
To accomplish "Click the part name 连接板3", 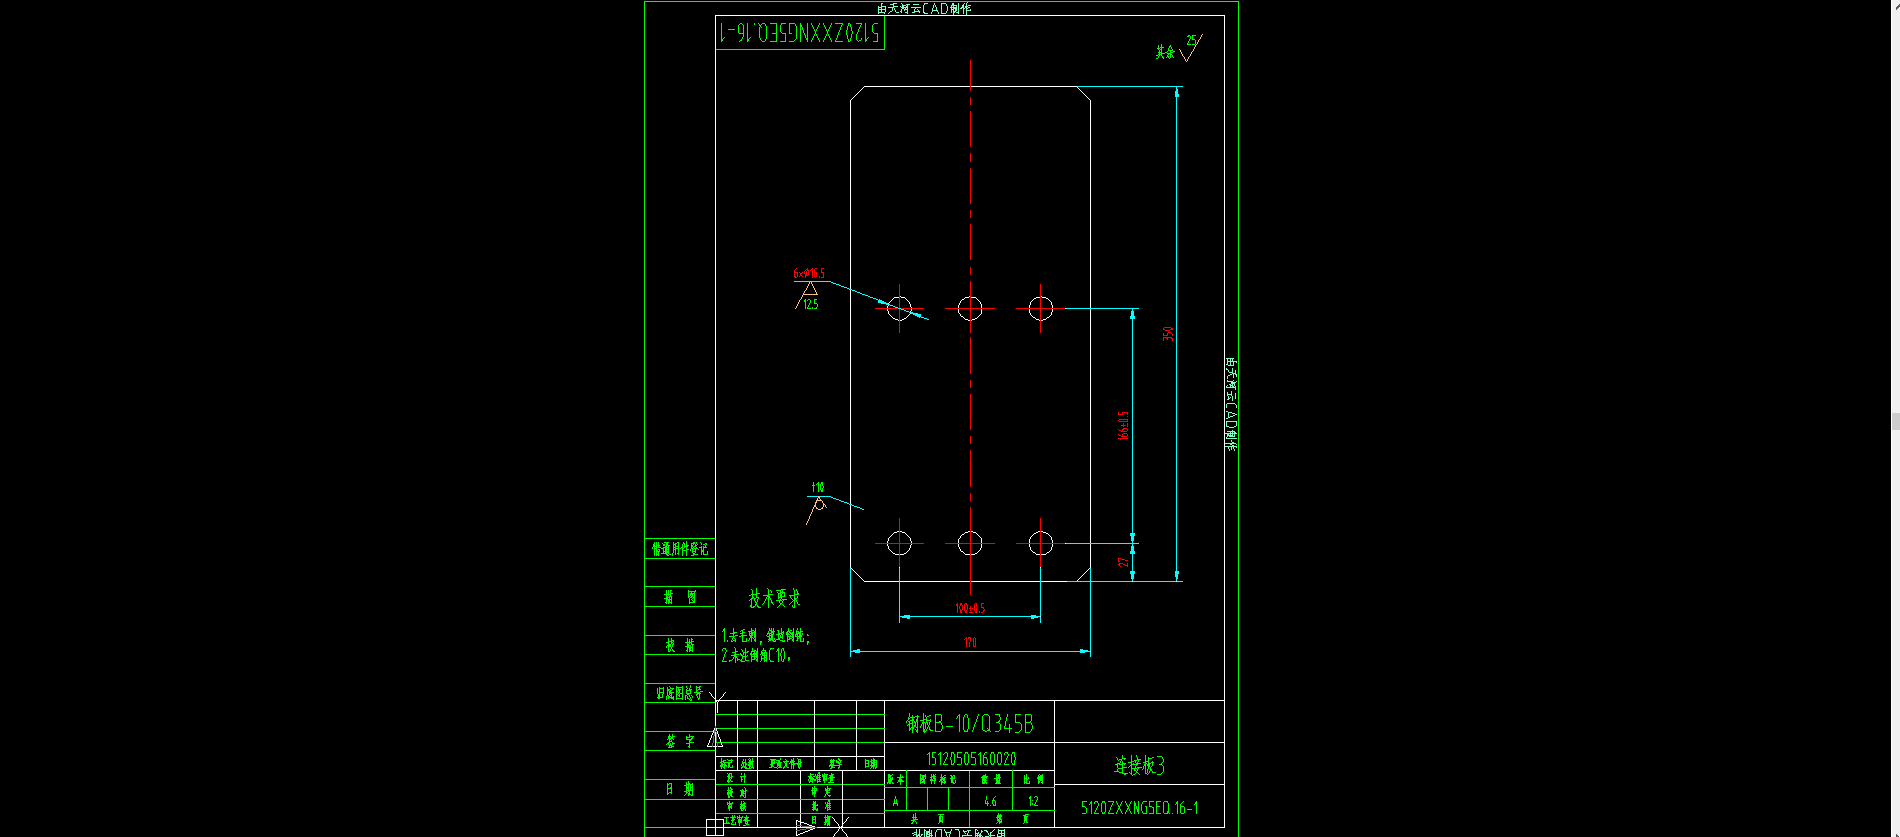I will (1139, 765).
